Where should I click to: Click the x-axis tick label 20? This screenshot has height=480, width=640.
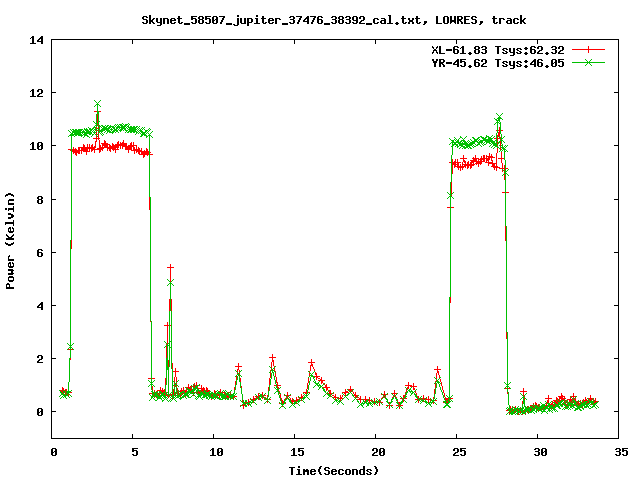coord(378,452)
